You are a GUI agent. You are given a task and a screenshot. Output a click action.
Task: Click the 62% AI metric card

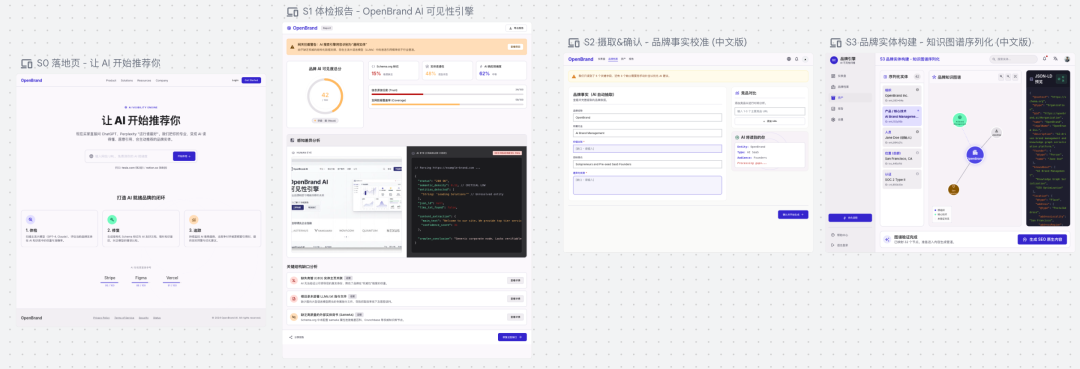(501, 70)
